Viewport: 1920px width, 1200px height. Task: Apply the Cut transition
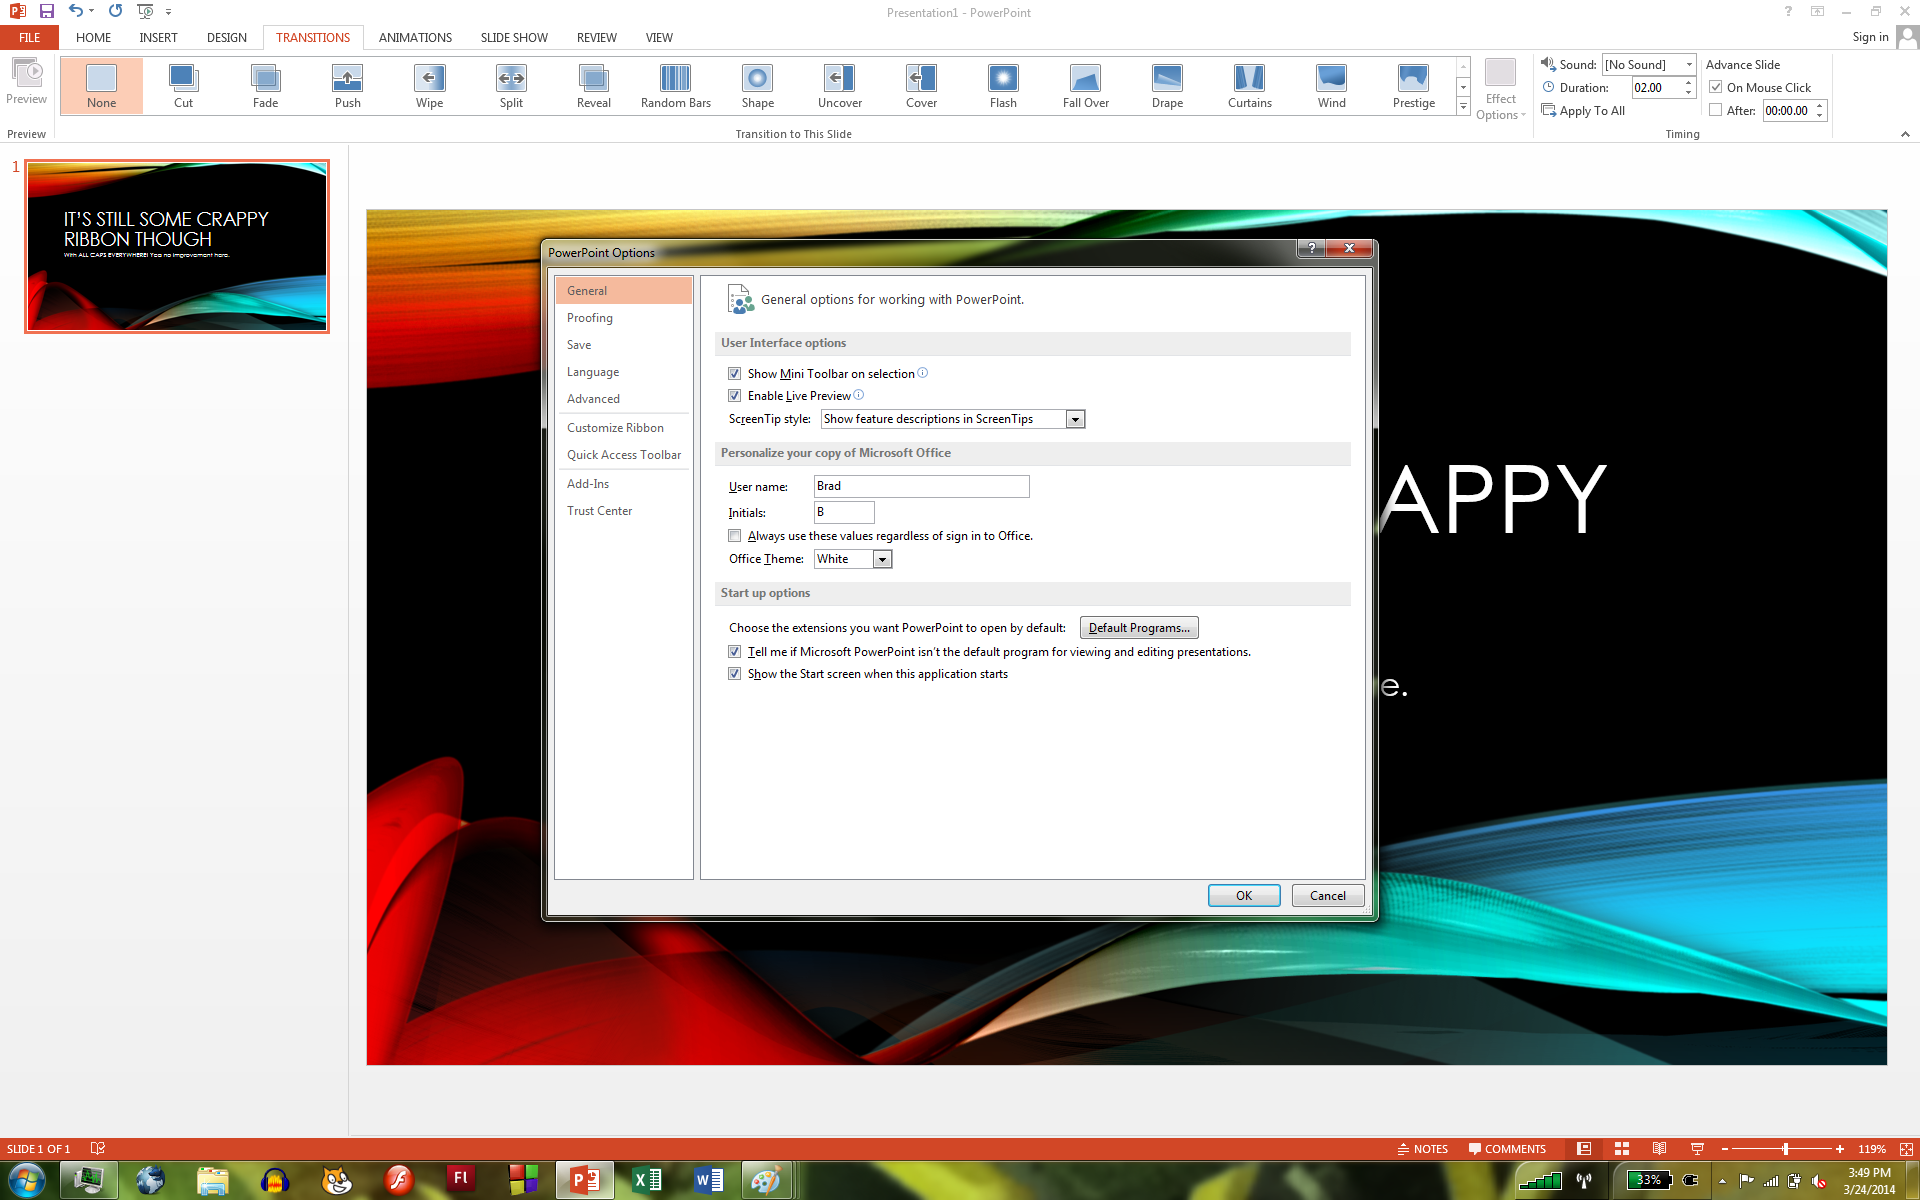coord(183,85)
